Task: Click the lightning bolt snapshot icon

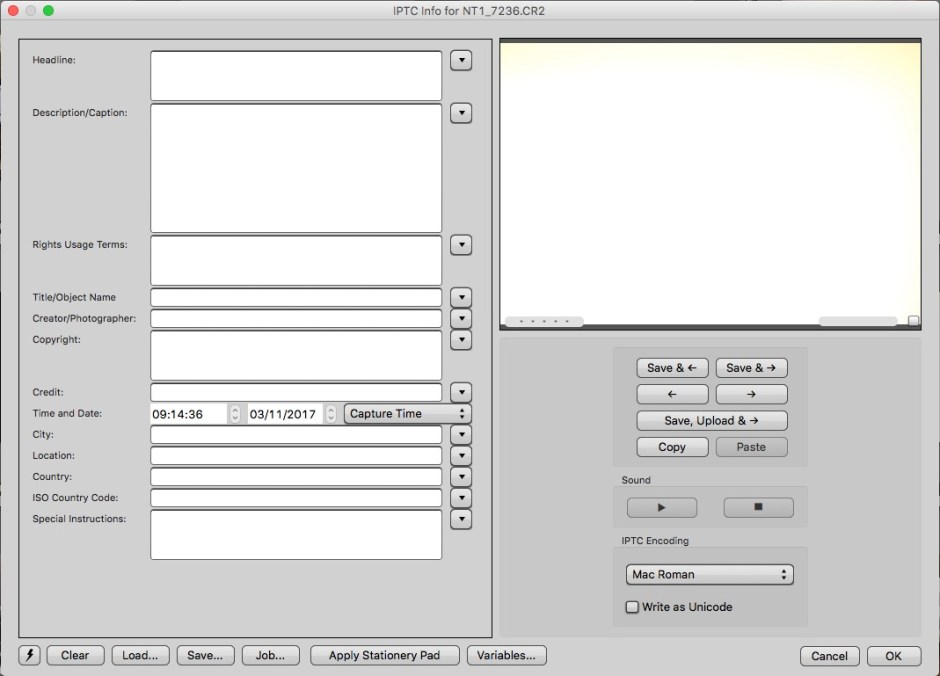Action: click(29, 656)
